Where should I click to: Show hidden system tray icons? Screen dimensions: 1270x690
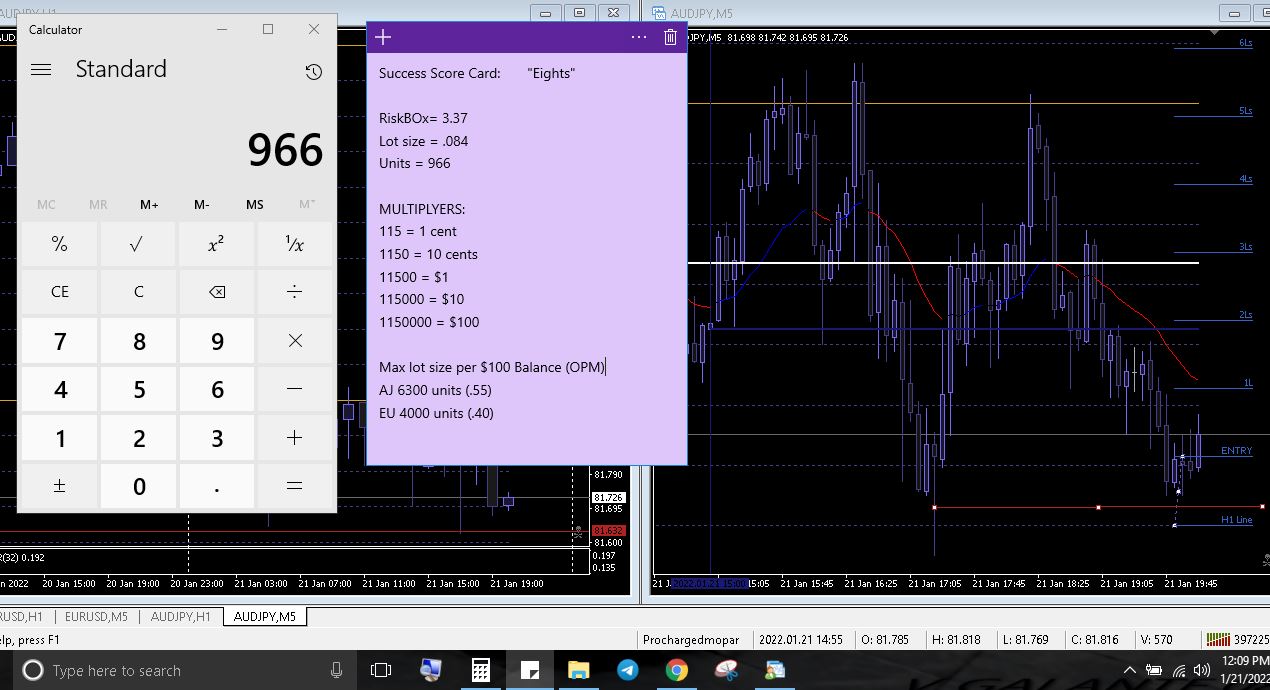pyautogui.click(x=1130, y=670)
